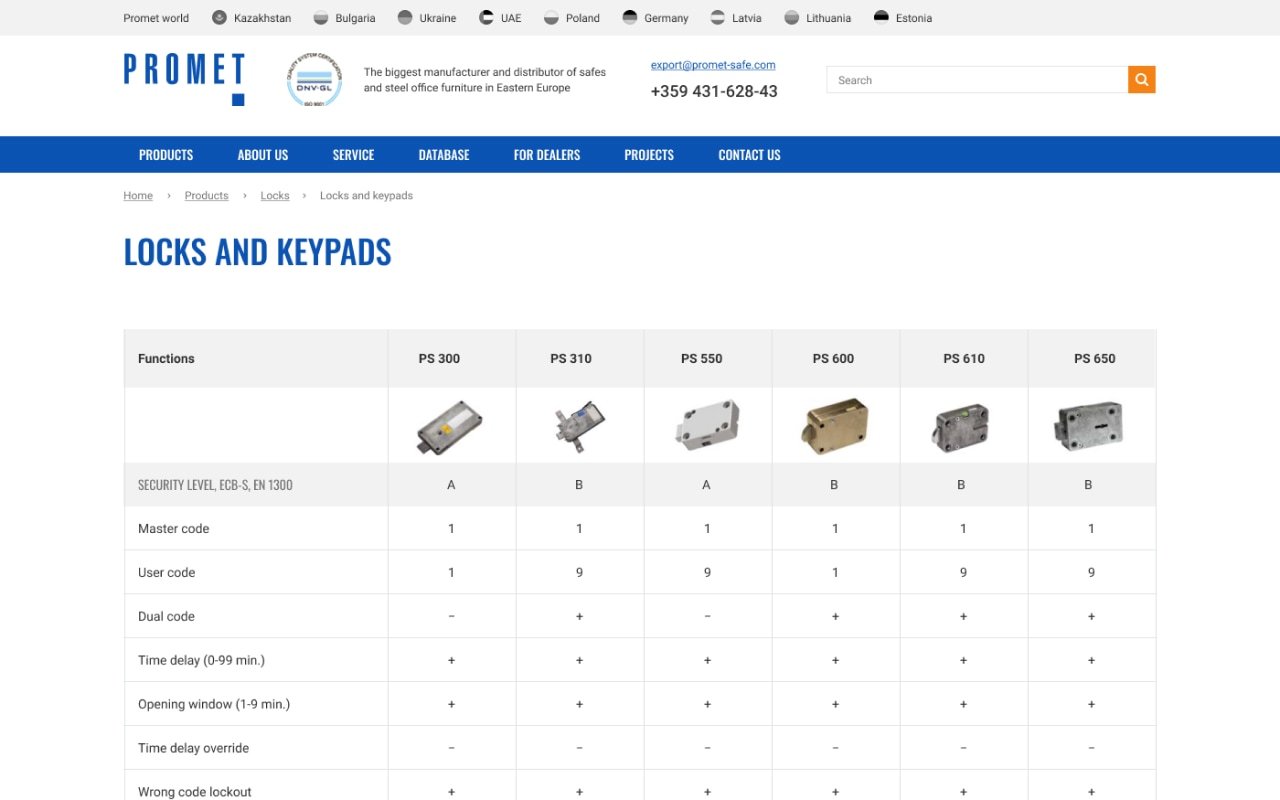The height and width of the screenshot is (800, 1280).
Task: Click the 'Locks and Keypads' page heading
Action: [258, 252]
